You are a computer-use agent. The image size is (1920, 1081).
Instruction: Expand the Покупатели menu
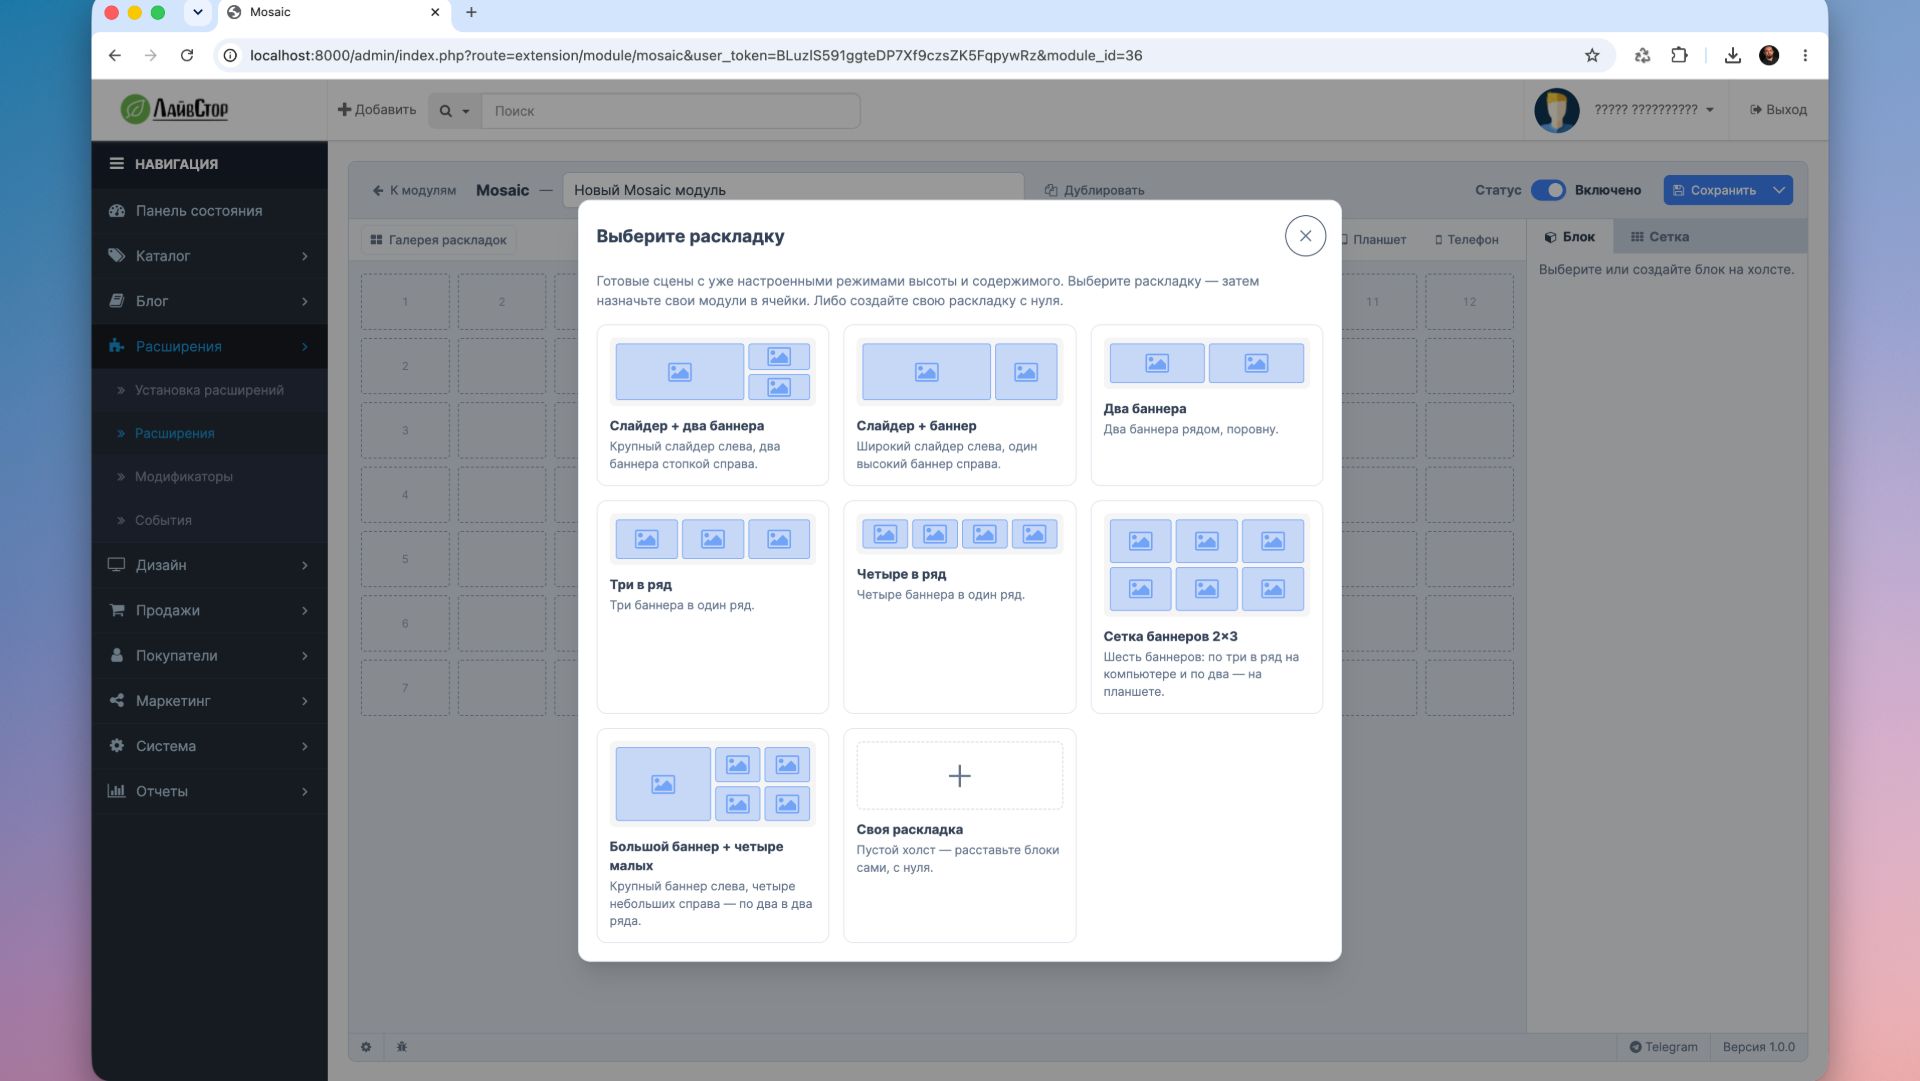click(209, 656)
